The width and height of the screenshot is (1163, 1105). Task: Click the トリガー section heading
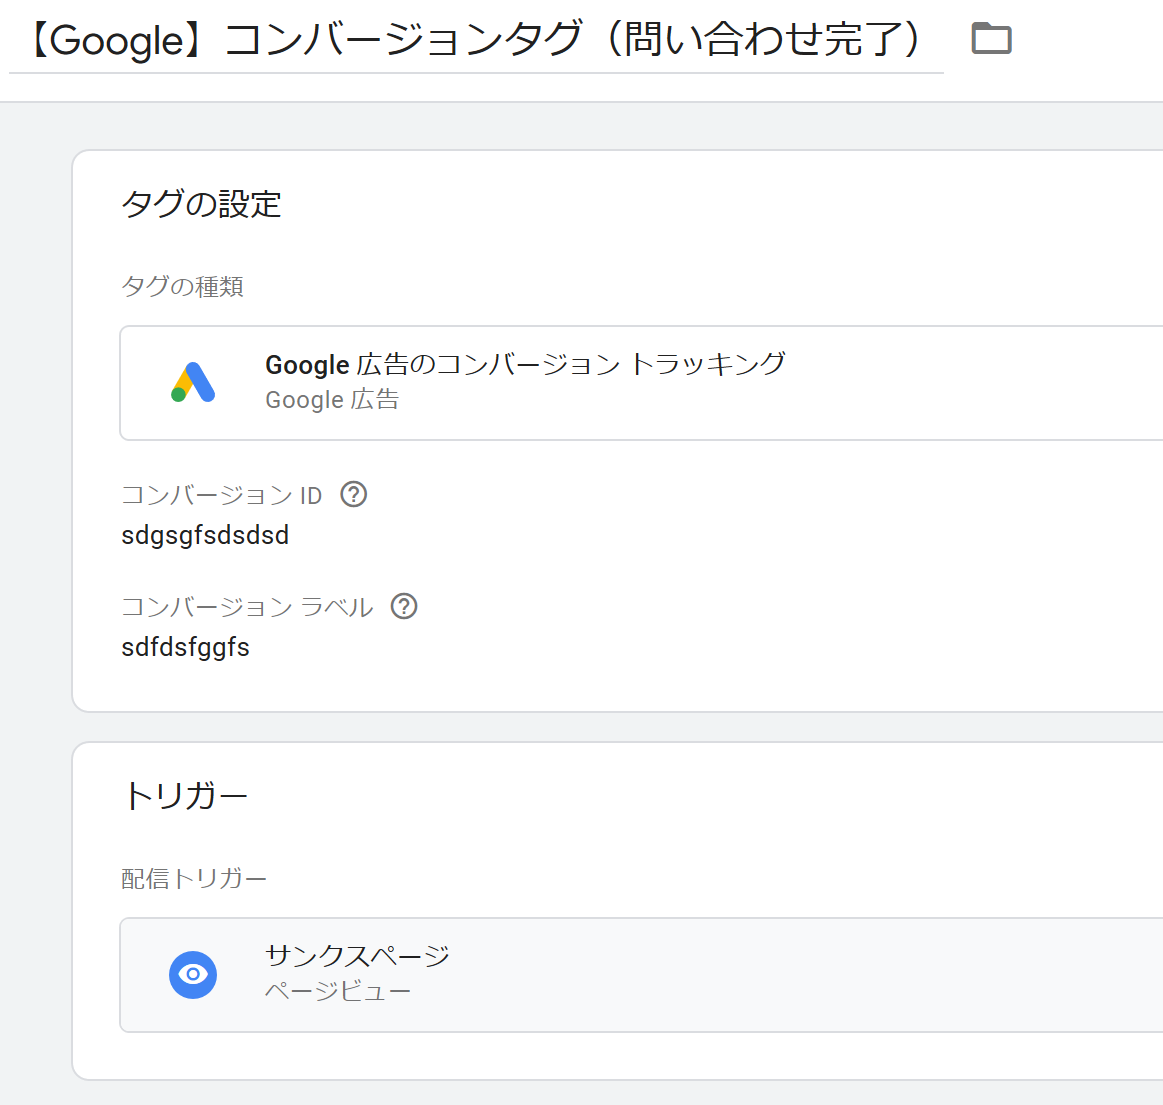(x=185, y=796)
